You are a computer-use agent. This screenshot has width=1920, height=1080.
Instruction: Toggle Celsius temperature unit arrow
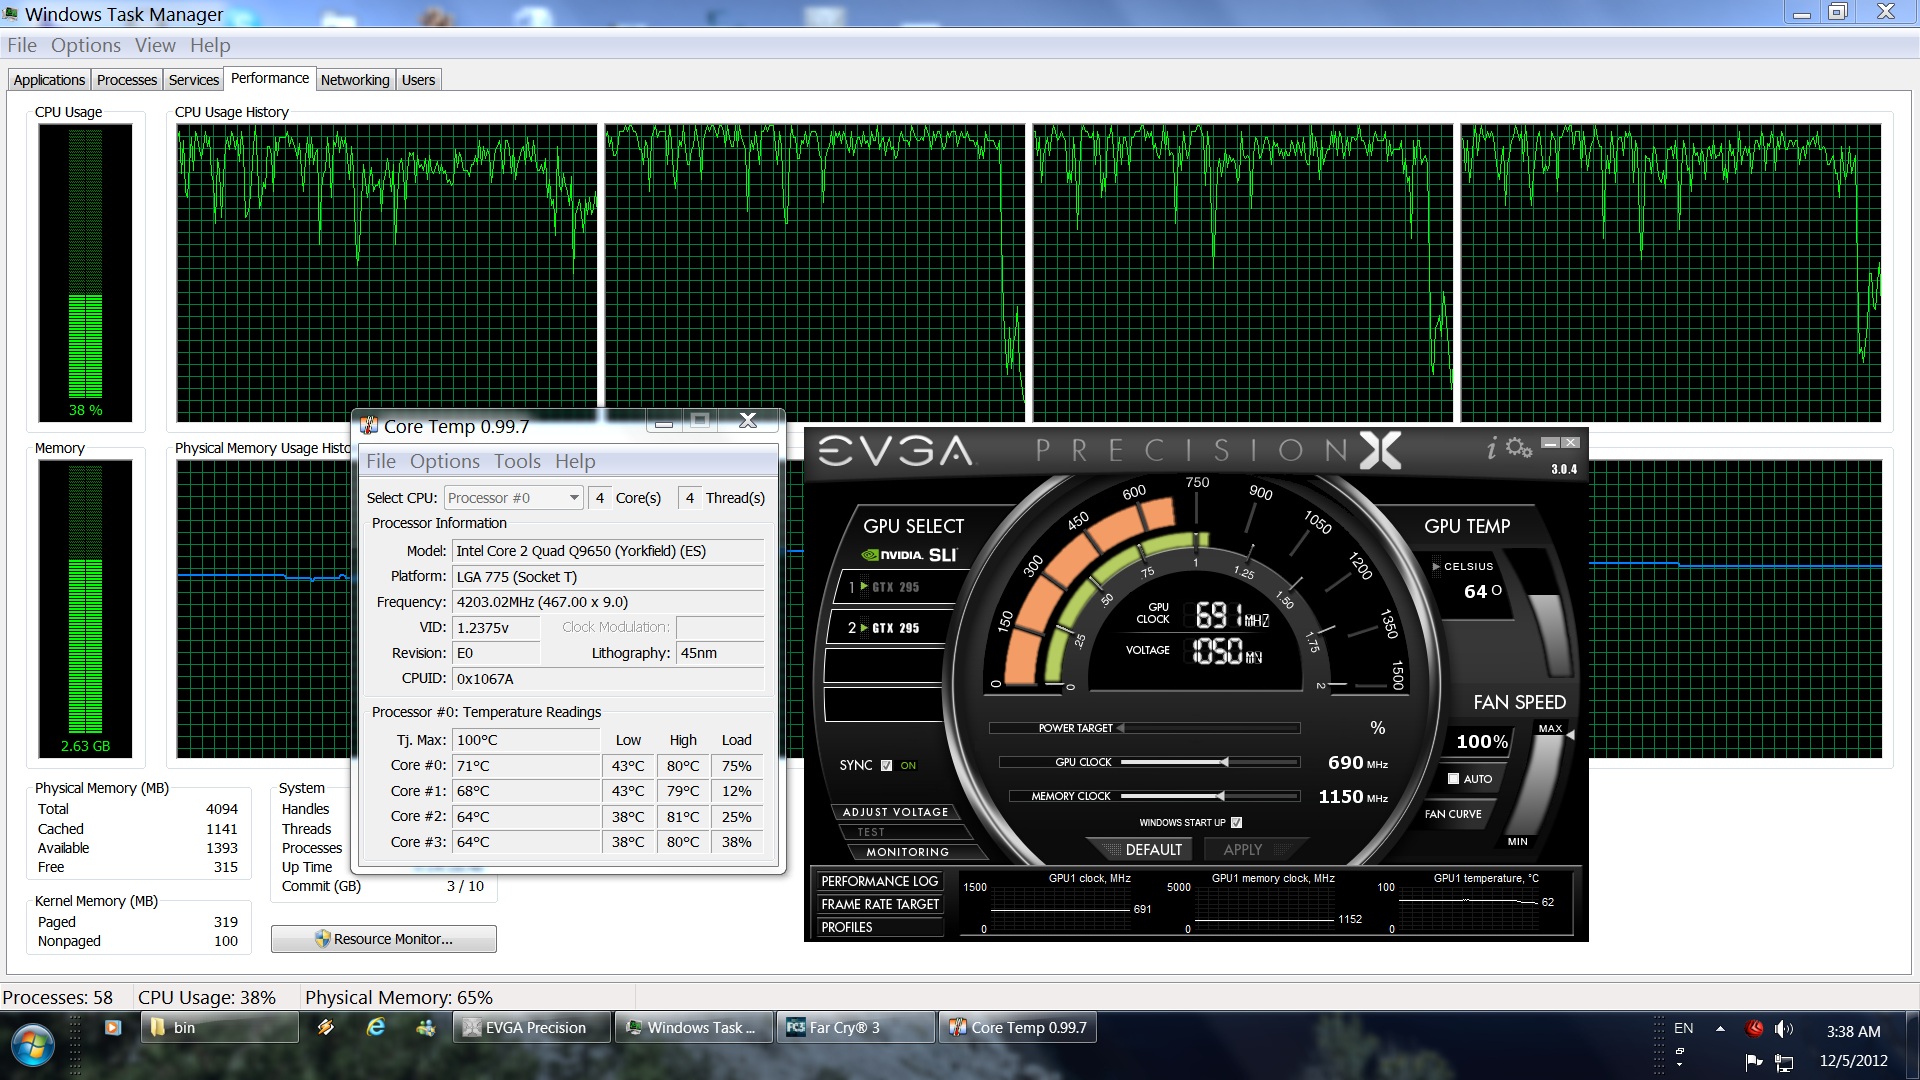click(1436, 566)
